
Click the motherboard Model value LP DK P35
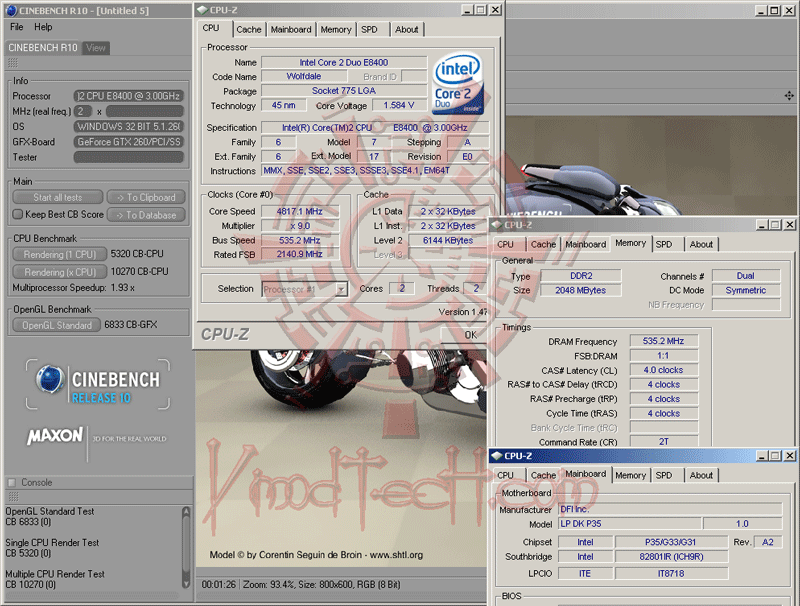(x=630, y=523)
